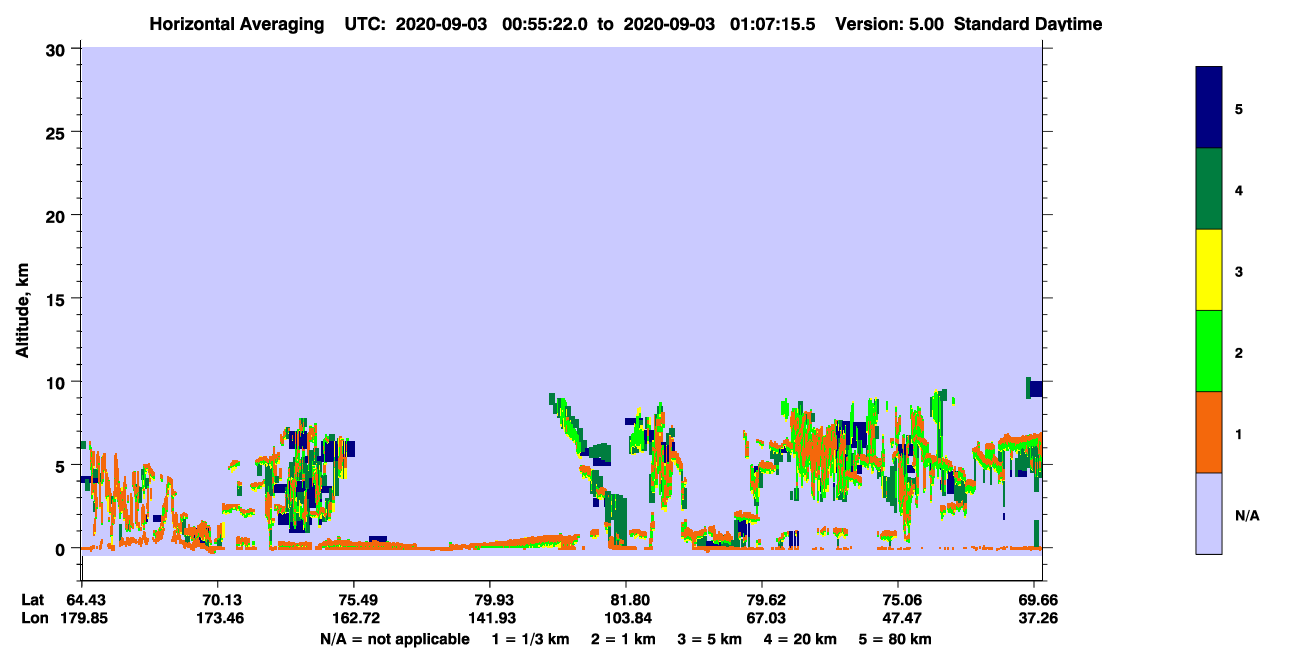Screen dimensions: 1300x667
Task: Click the color bar label 1
Action: [x=1239, y=434]
